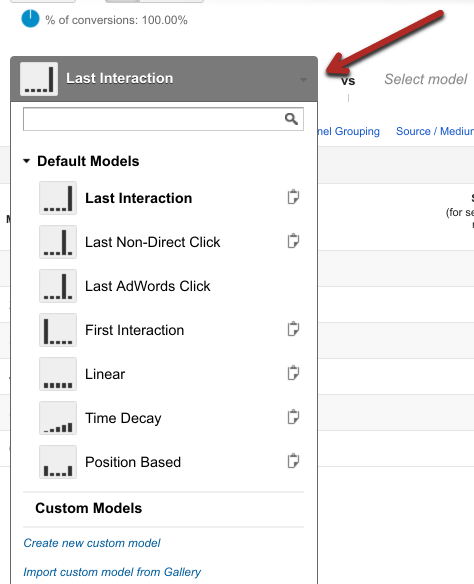The image size is (474, 584).
Task: Copy the Time Decay model
Action: [x=293, y=417]
